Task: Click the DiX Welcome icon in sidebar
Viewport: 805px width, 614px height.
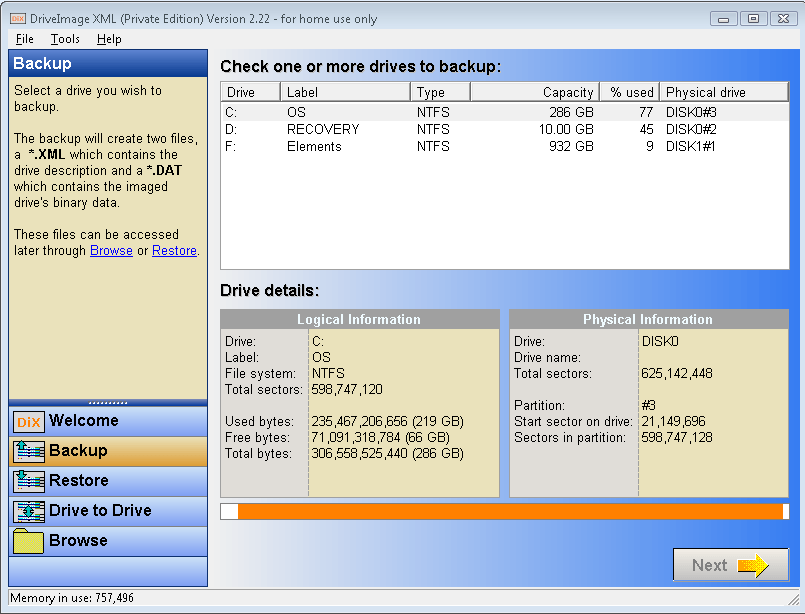Action: [28, 422]
